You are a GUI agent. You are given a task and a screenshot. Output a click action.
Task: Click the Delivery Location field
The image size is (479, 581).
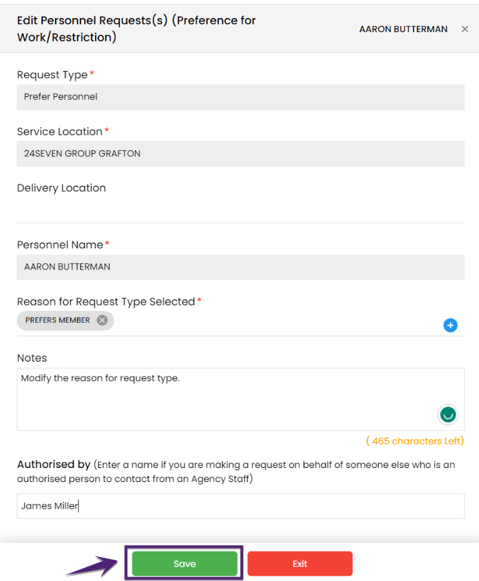click(240, 210)
